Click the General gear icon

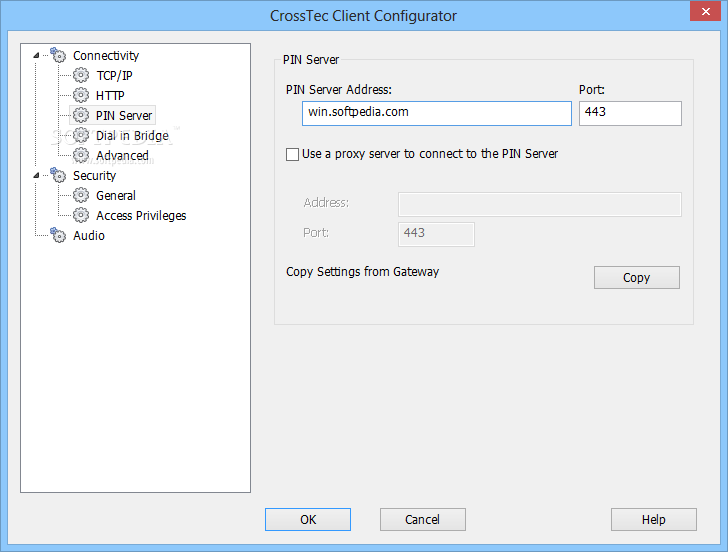(81, 195)
